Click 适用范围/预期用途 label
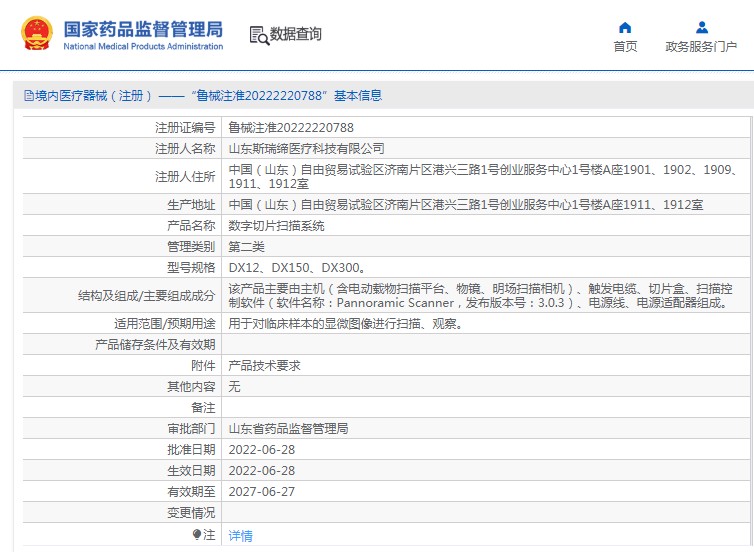Viewport: 754px width, 552px height. point(164,324)
